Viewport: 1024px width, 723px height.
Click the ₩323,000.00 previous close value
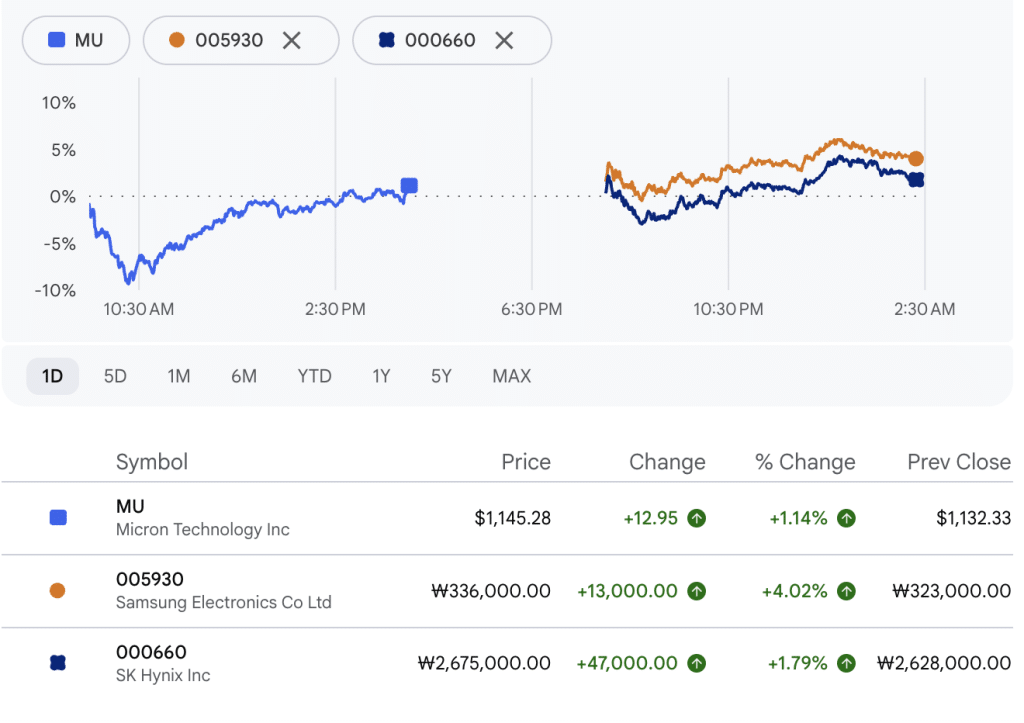952,591
